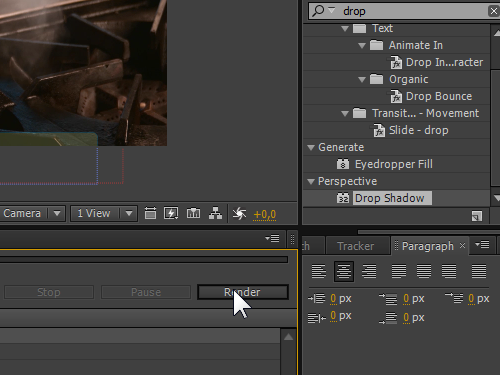500x375 pixels.
Task: Click the exposure value +0,0
Action: 265,214
